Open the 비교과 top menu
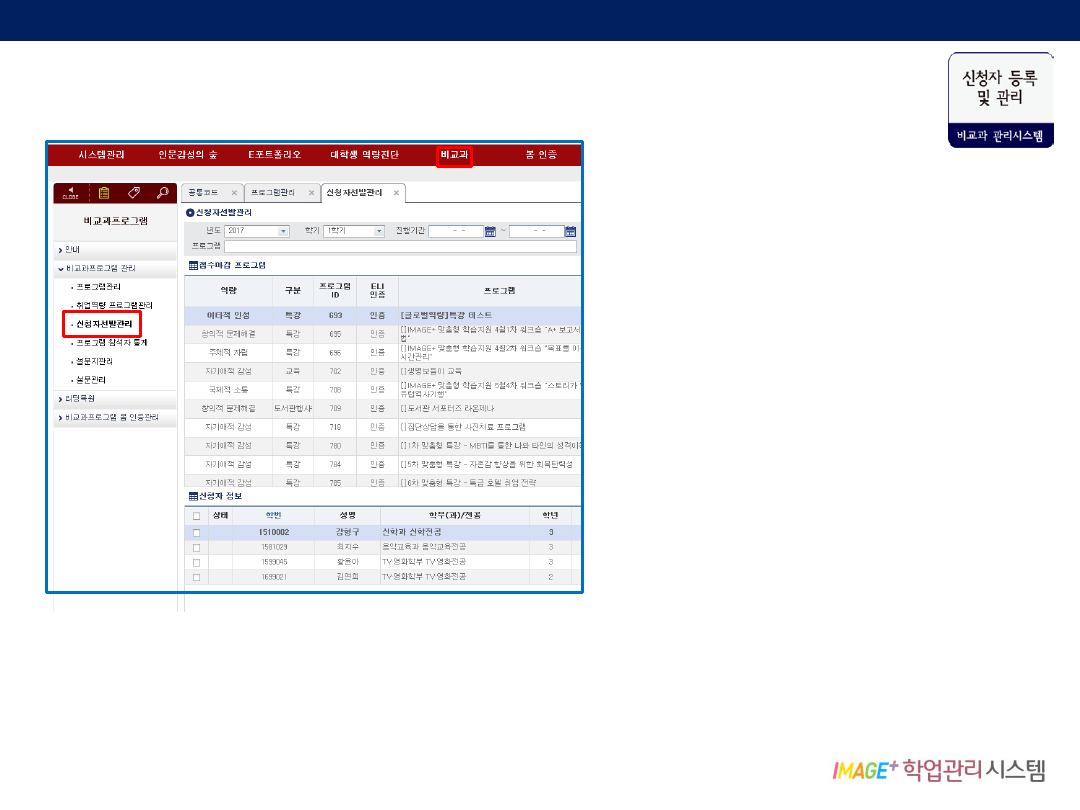This screenshot has height=810, width=1080. point(455,155)
